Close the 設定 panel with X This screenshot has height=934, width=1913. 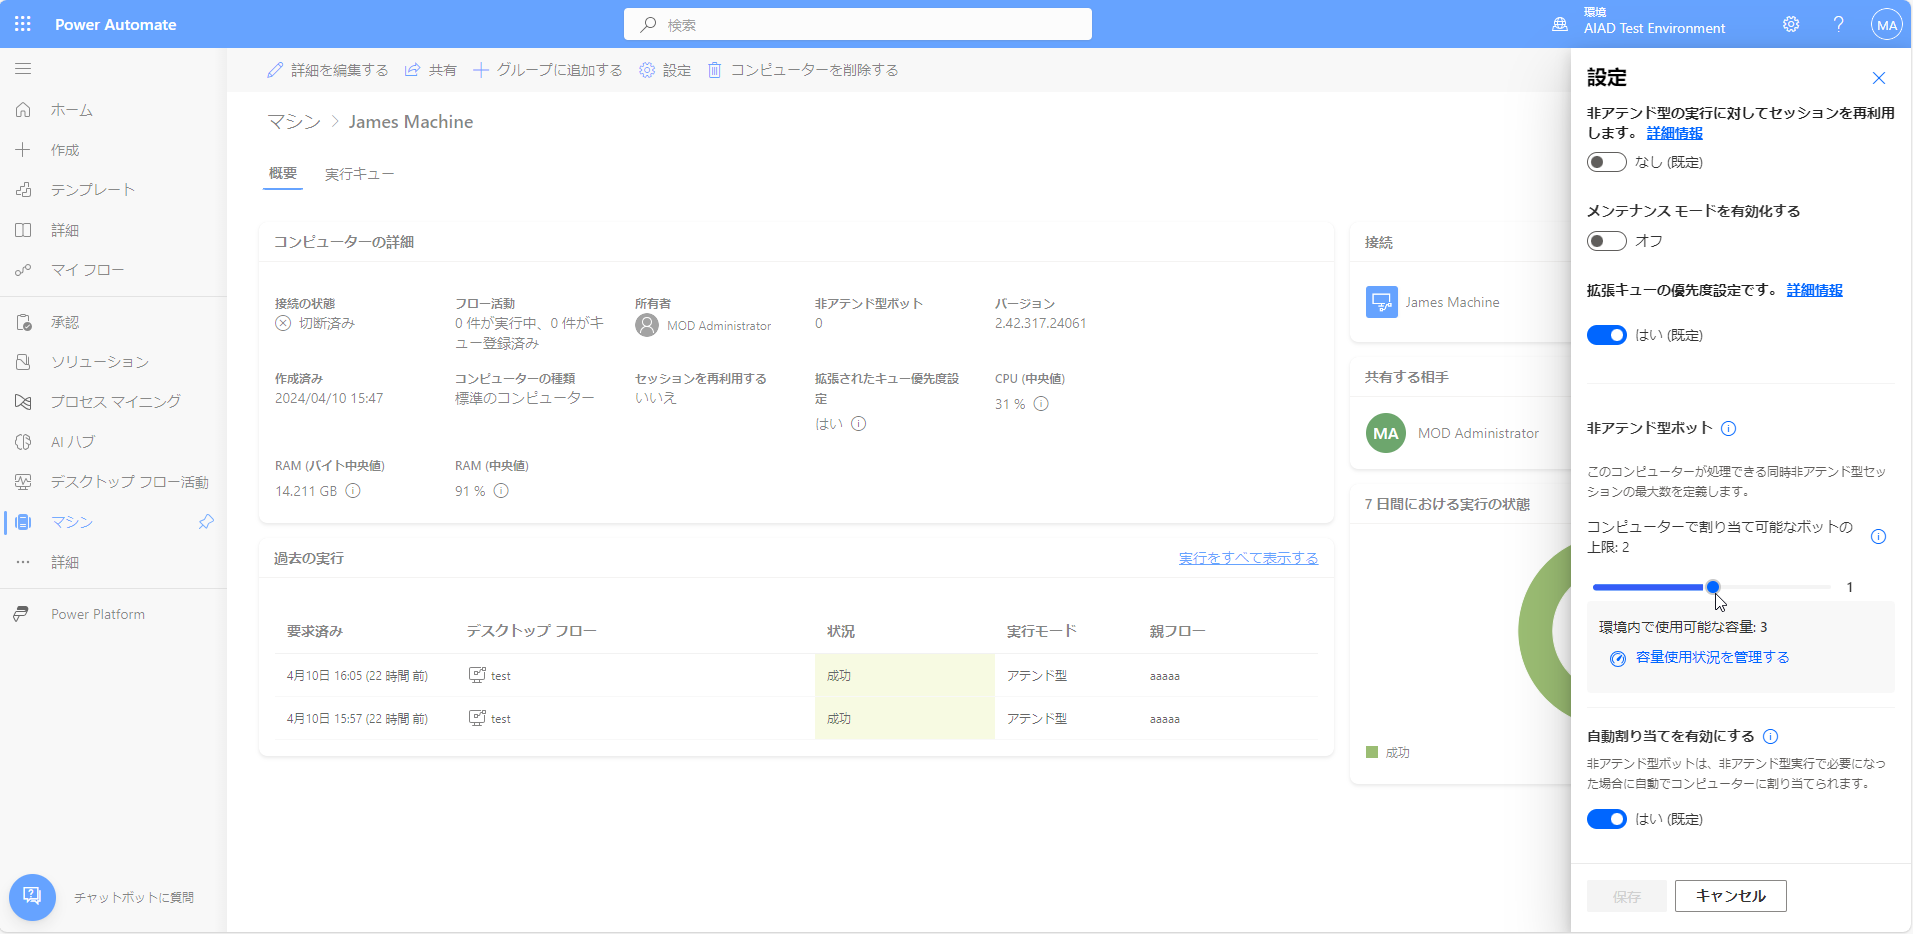tap(1879, 78)
